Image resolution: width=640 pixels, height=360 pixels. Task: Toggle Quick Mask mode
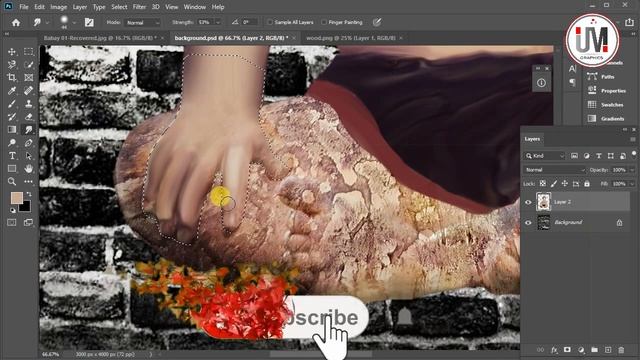(12, 222)
